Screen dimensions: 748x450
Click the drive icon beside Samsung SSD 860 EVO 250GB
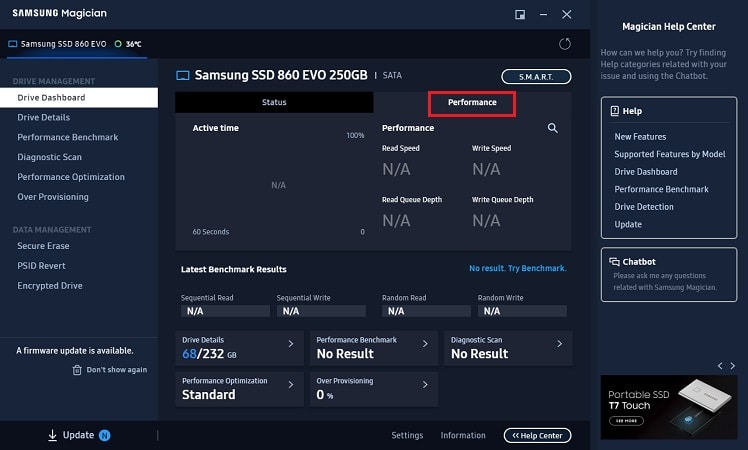pyautogui.click(x=183, y=75)
